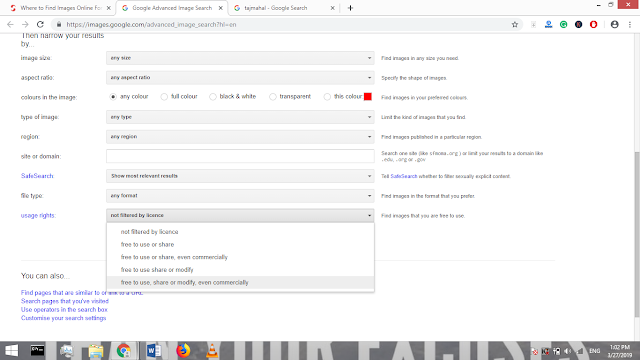The height and width of the screenshot is (360, 640).
Task: Click into the site or domain field
Action: [240, 156]
